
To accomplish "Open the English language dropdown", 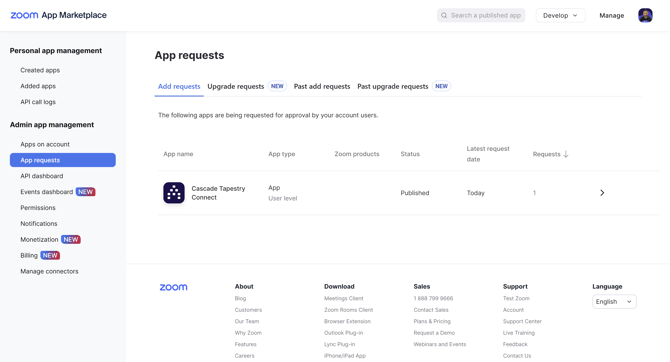I will 614,301.
